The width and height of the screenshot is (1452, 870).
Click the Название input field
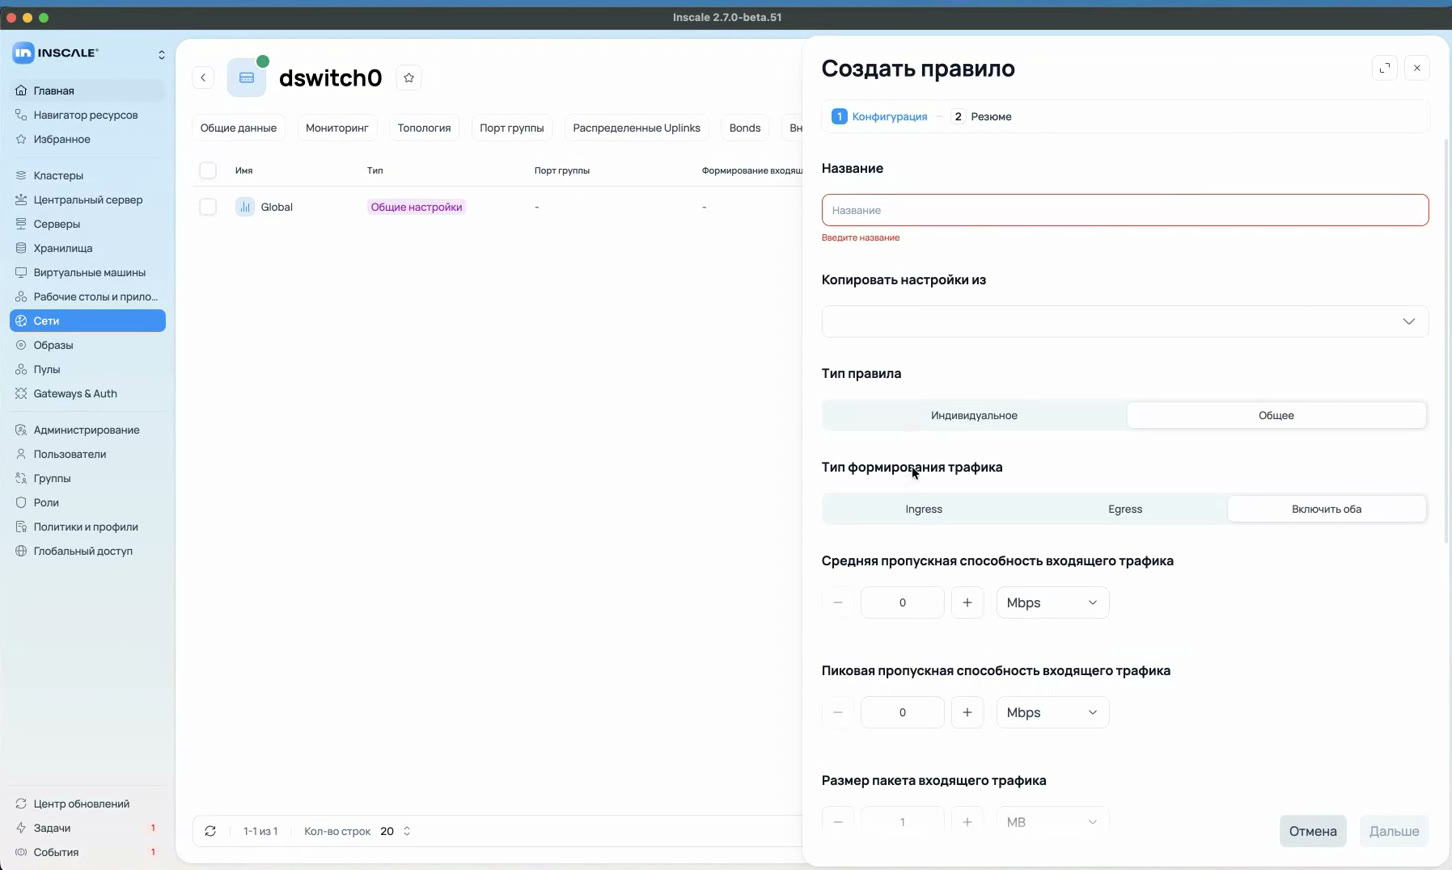tap(1125, 210)
